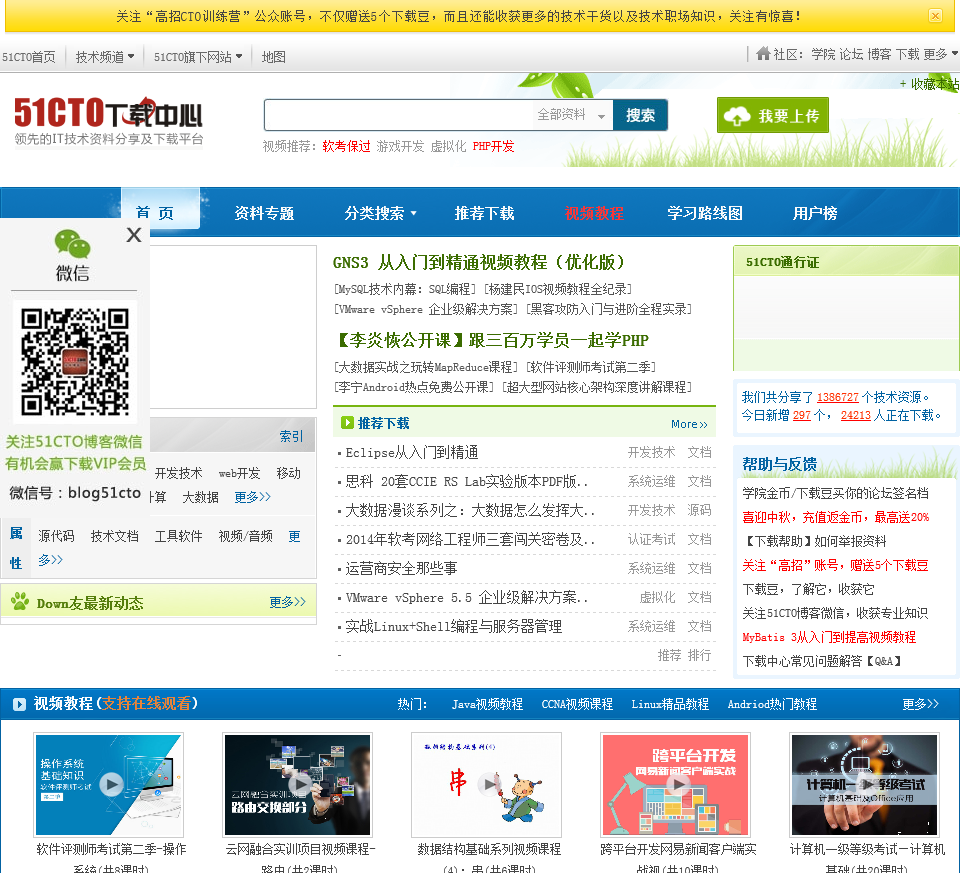Screen dimensions: 960x873
Task: Click 更多>> in 视频教程 section header
Action: click(920, 704)
